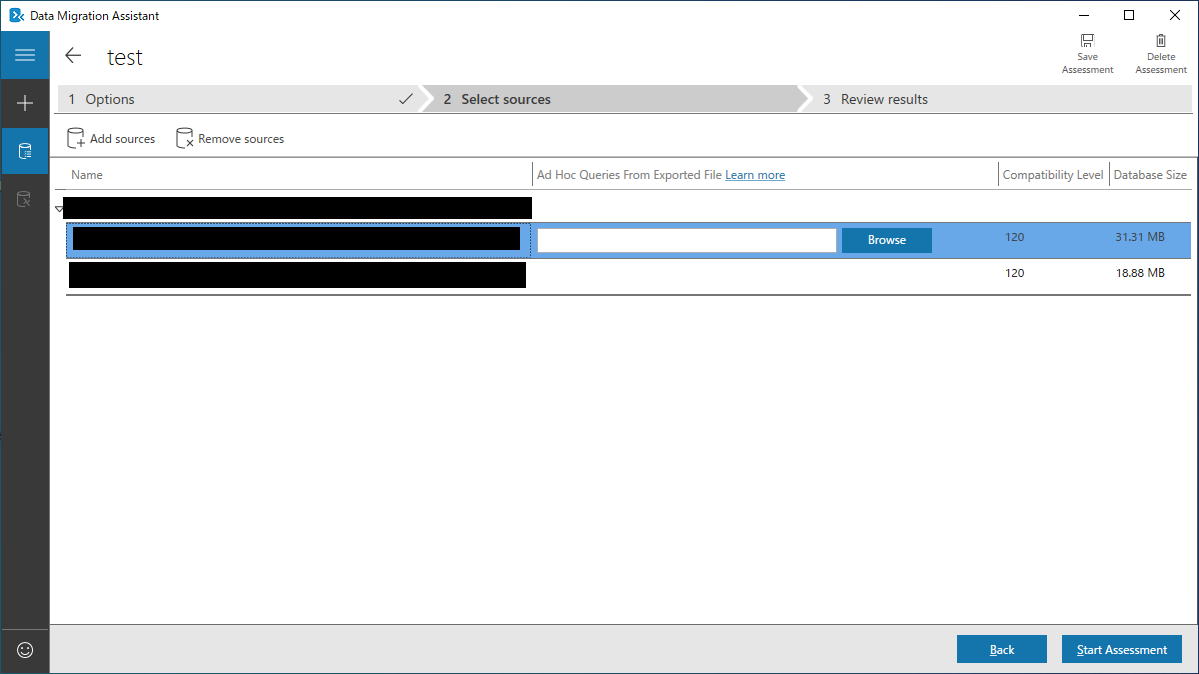Screen dimensions: 1199x674
Task: Click Save Assessment icon
Action: (1087, 54)
